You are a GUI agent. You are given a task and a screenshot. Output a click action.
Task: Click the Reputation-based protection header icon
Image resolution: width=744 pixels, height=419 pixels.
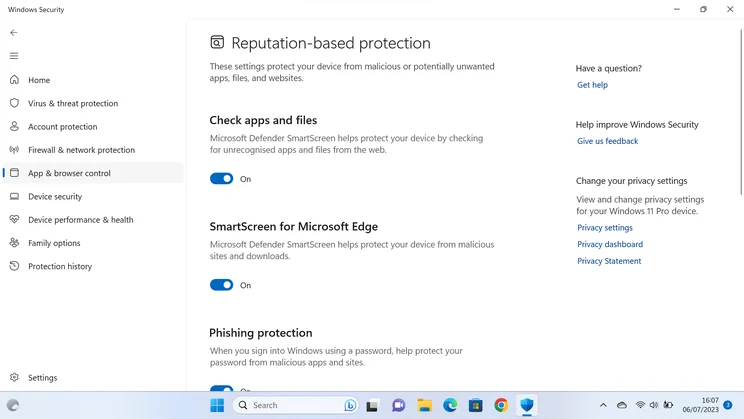pos(217,42)
